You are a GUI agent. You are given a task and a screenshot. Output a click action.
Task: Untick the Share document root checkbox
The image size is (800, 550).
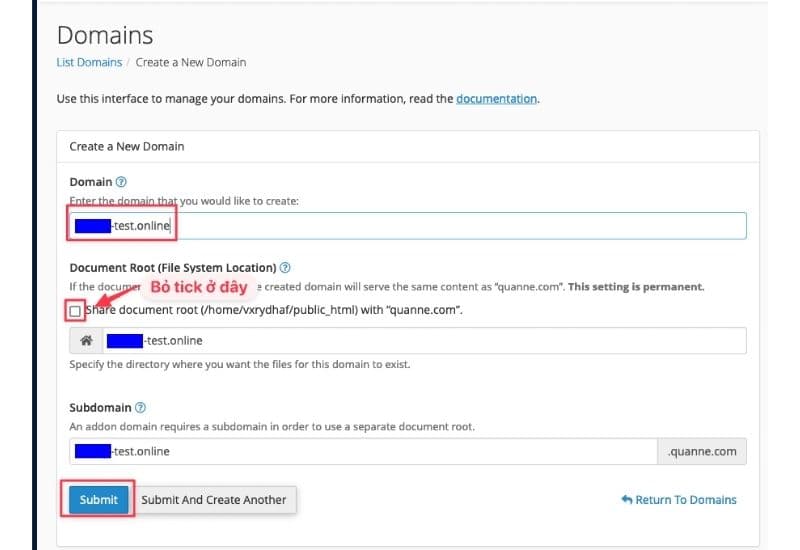point(76,311)
